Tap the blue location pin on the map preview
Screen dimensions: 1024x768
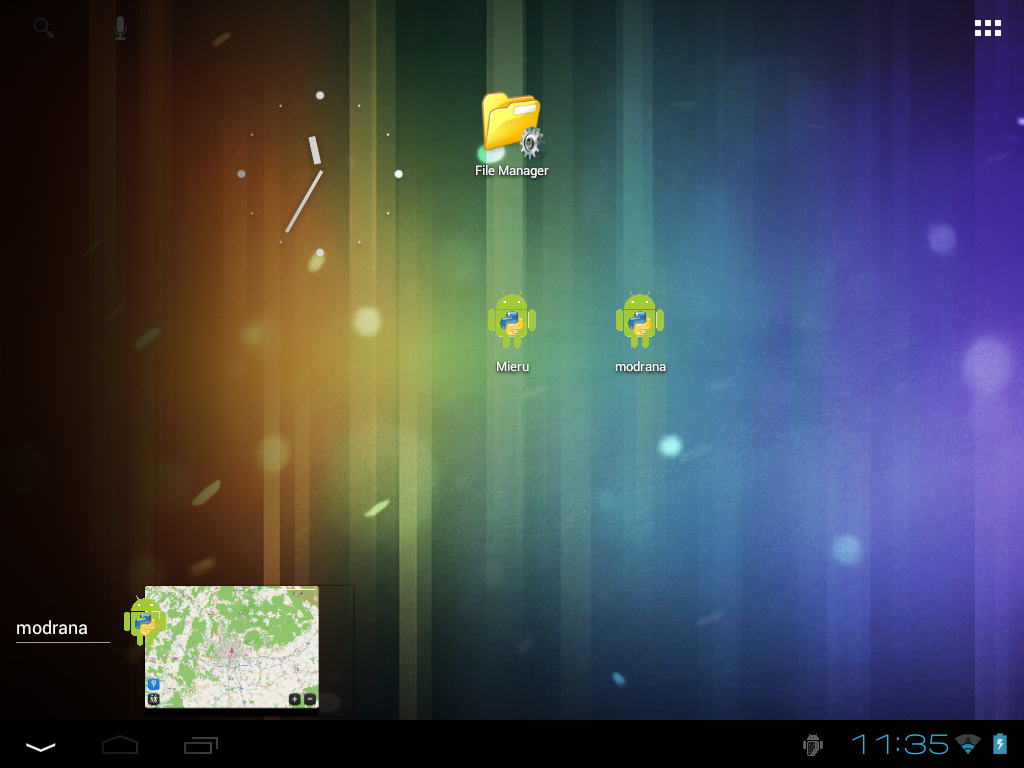coord(153,684)
